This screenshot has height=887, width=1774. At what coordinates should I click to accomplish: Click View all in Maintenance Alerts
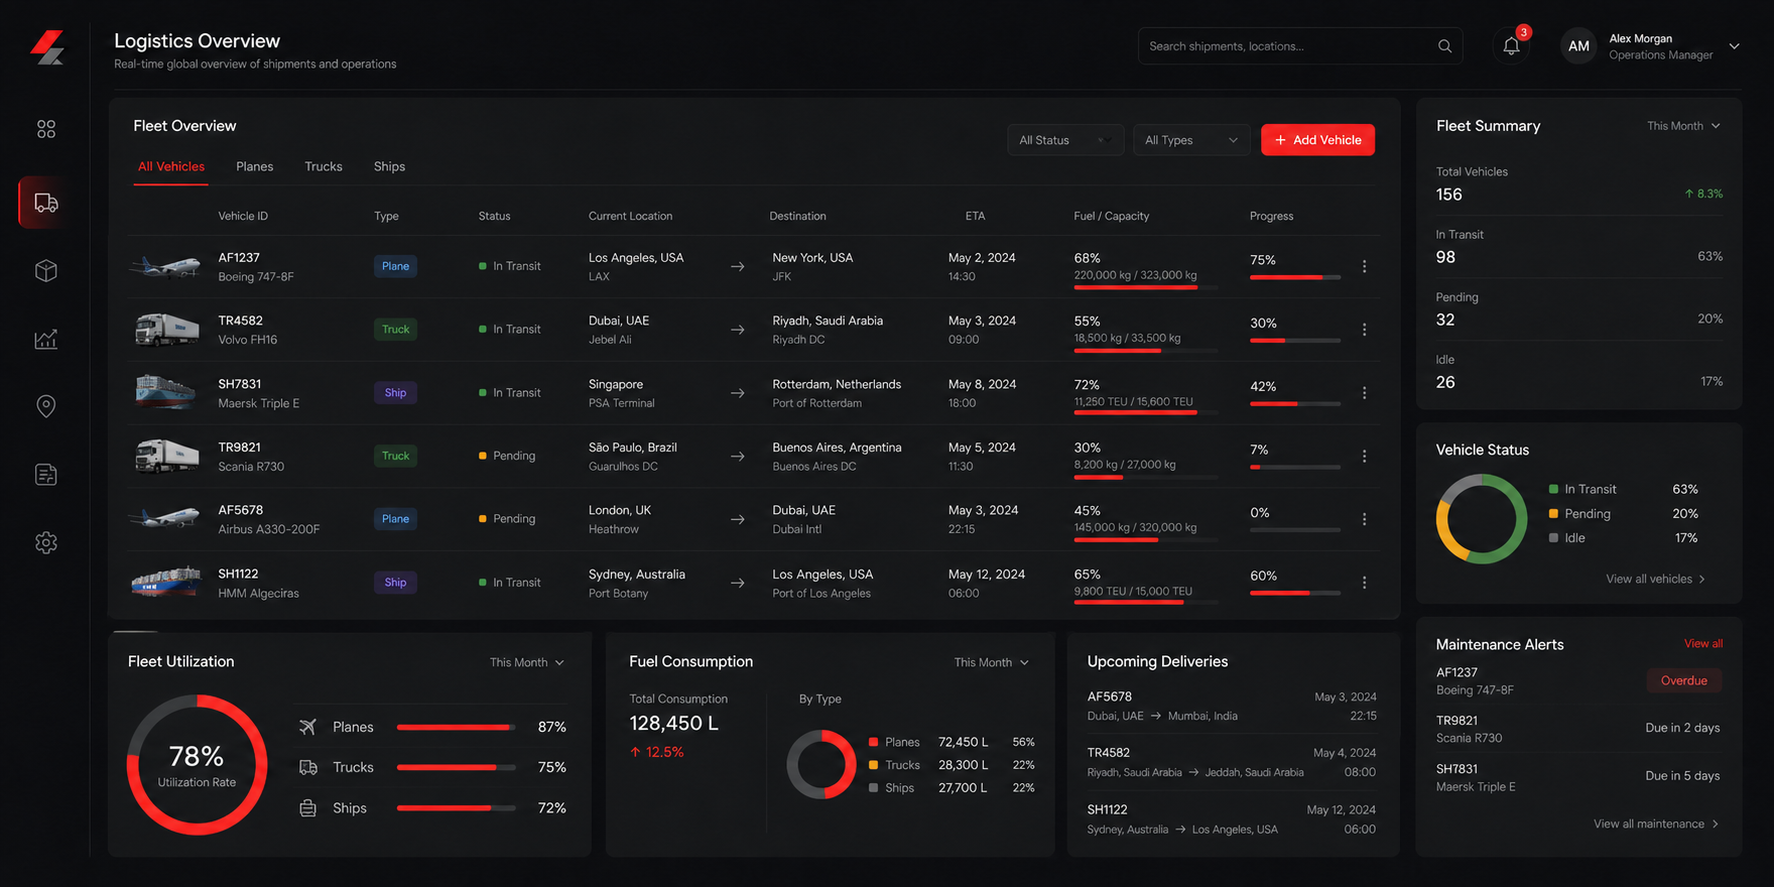coord(1703,643)
